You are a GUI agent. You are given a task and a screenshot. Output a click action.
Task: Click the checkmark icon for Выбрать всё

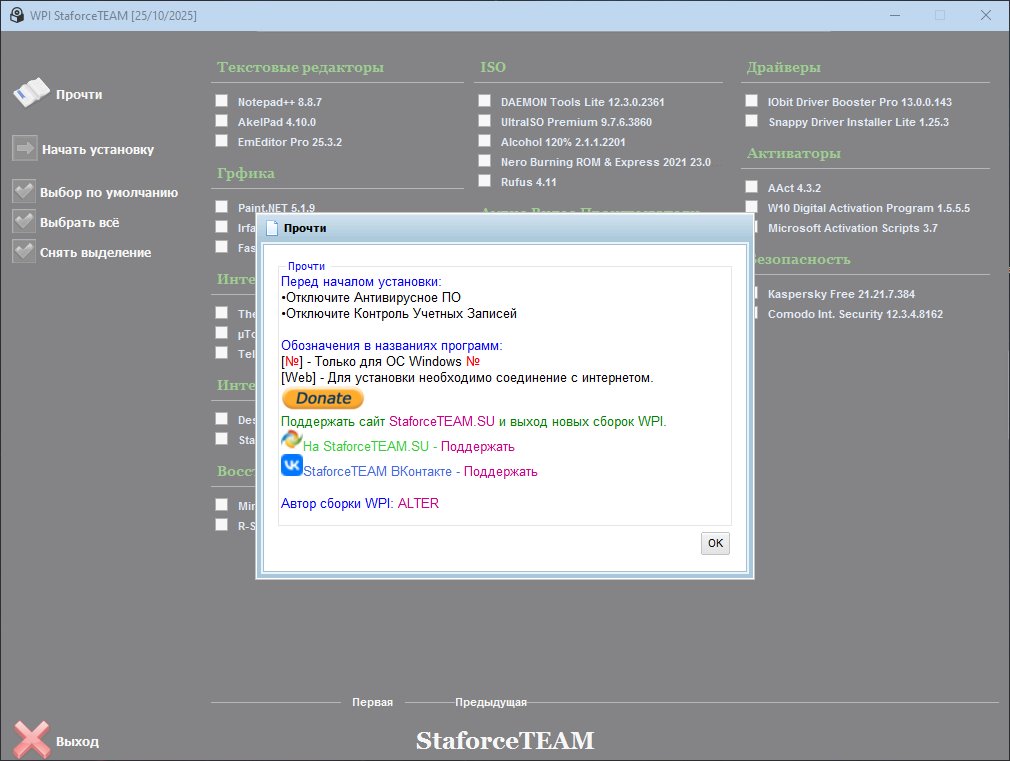tap(24, 222)
